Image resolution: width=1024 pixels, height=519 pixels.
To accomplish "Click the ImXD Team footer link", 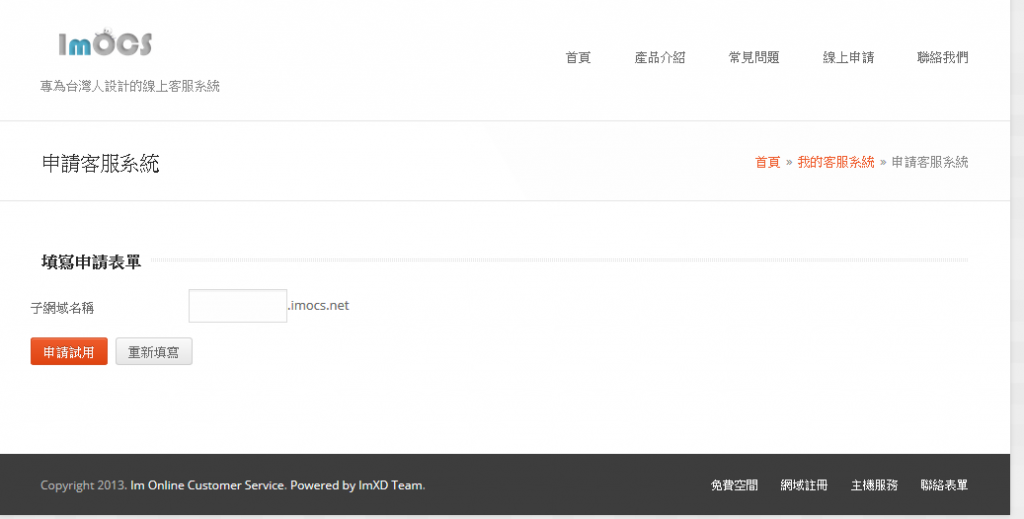I will click(x=390, y=485).
